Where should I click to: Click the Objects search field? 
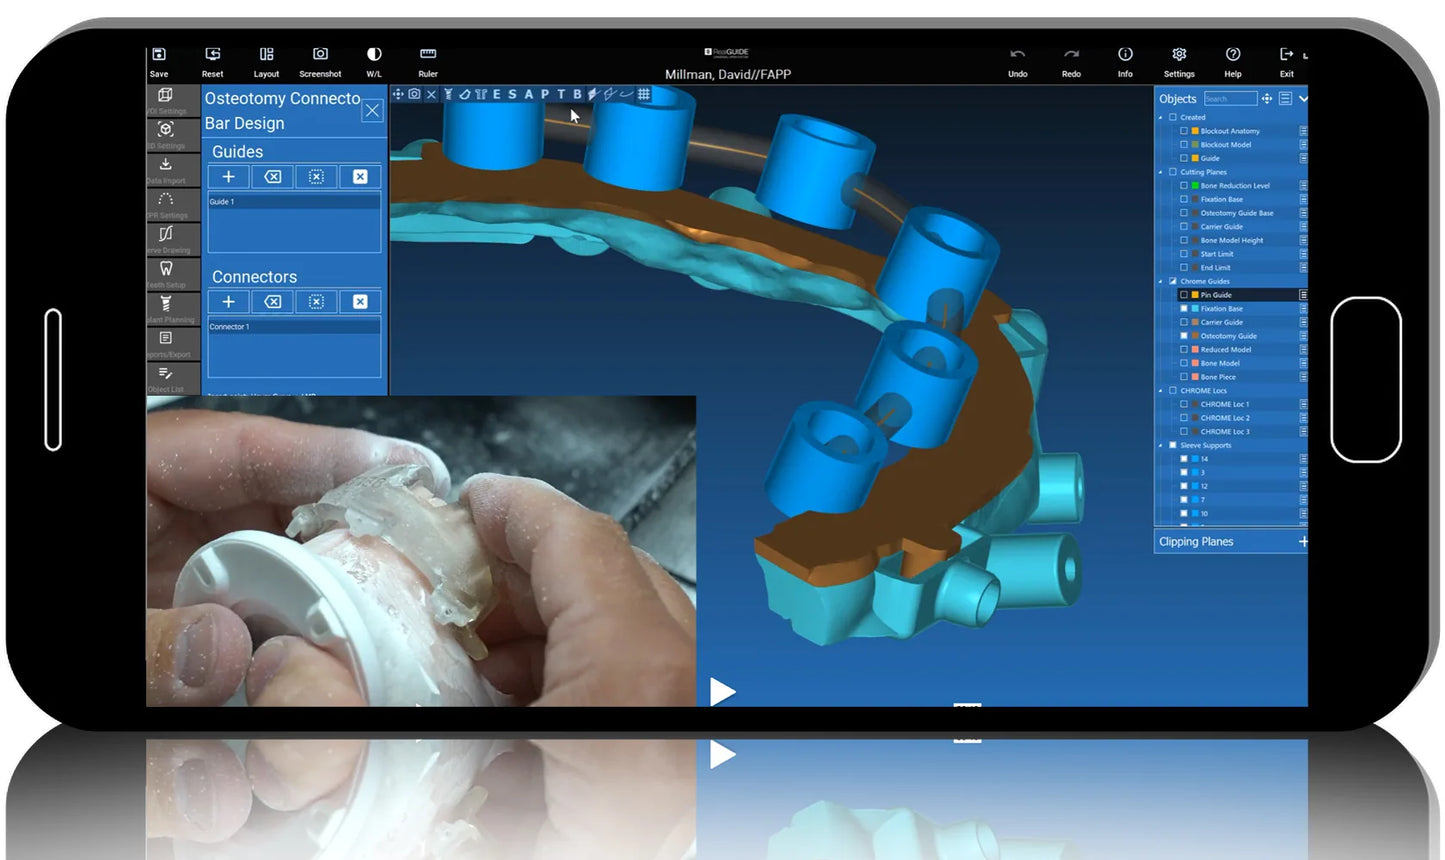pyautogui.click(x=1230, y=99)
